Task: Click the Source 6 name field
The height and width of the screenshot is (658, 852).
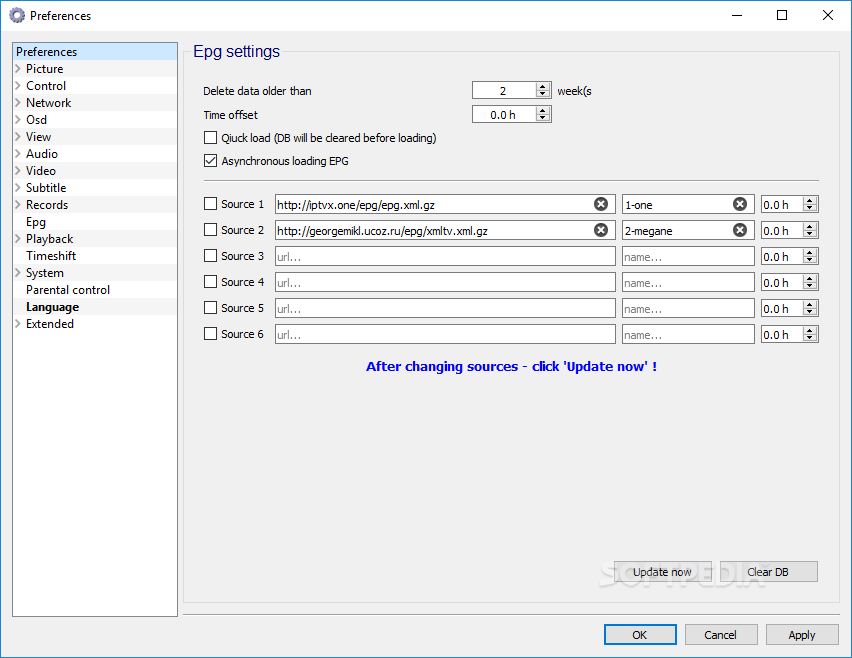Action: [x=688, y=334]
